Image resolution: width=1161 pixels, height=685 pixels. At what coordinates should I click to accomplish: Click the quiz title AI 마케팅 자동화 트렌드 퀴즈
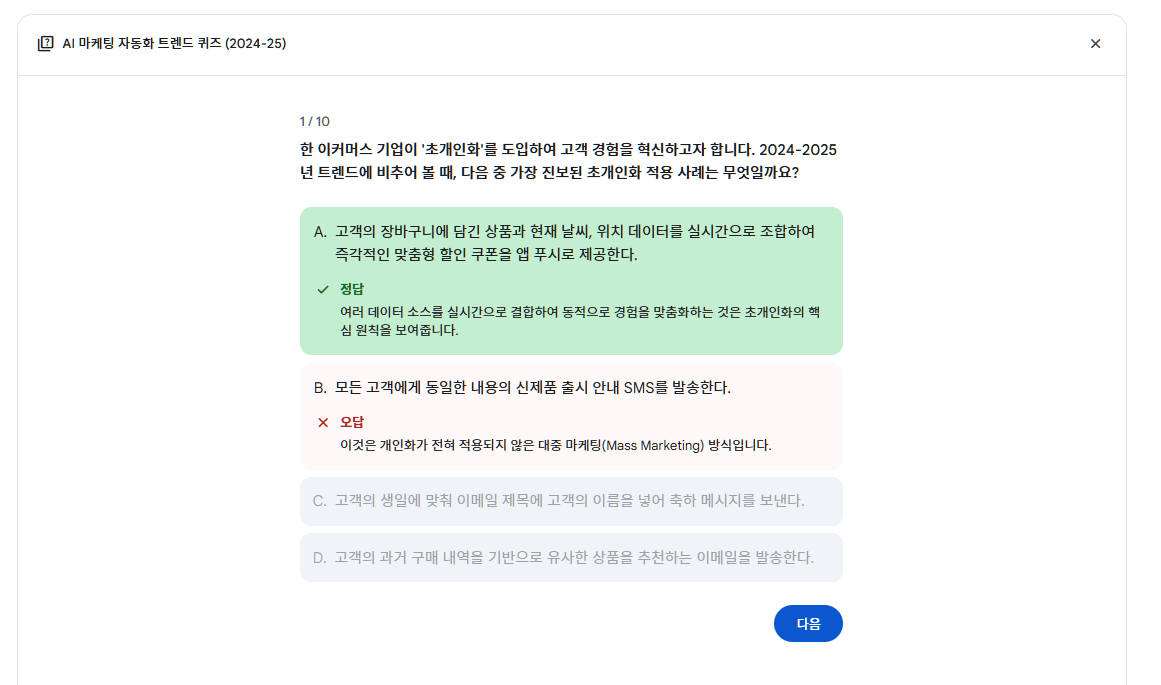(174, 44)
